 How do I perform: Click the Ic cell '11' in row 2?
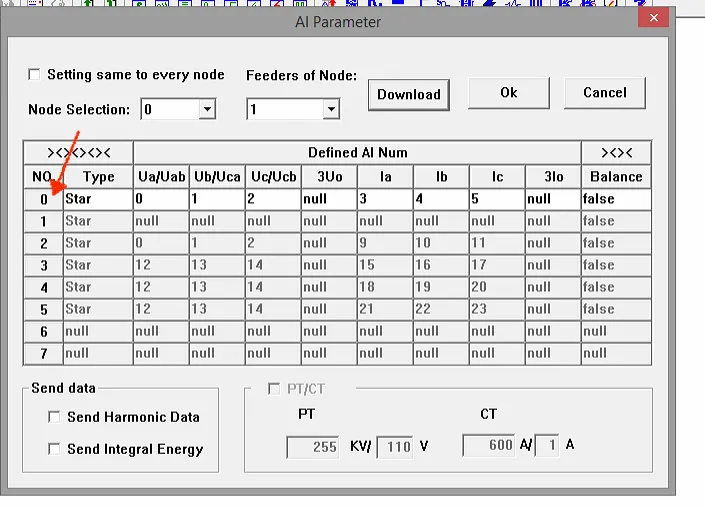pos(497,243)
